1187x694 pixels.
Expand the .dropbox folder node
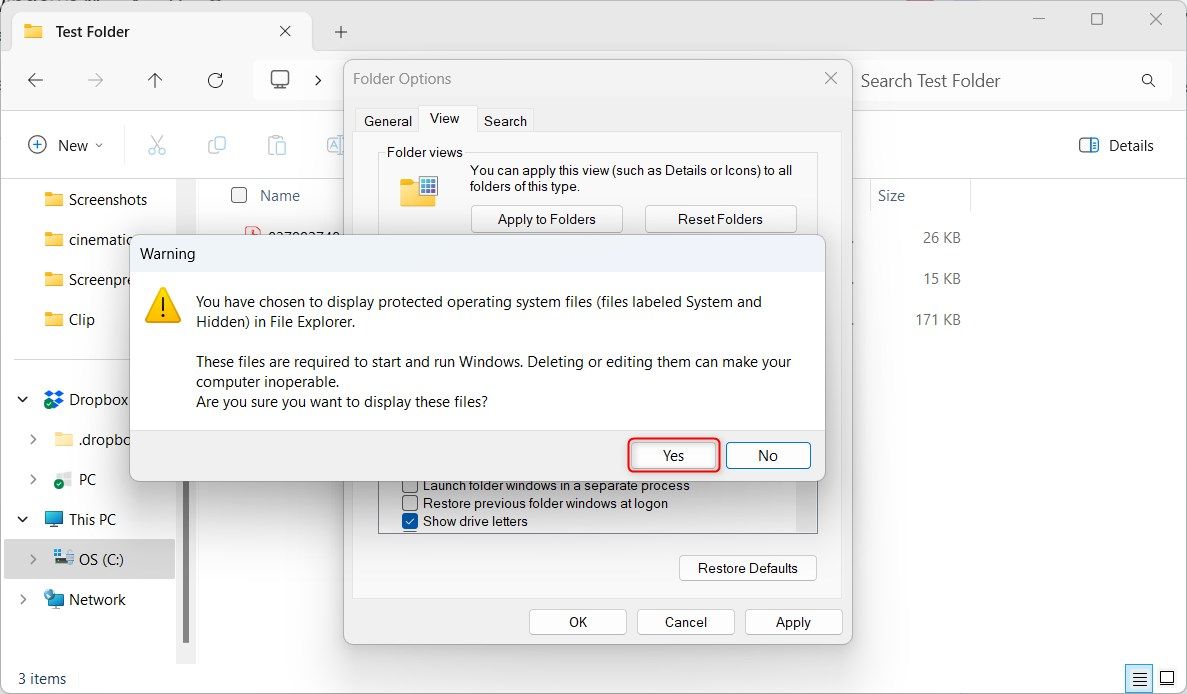click(33, 440)
